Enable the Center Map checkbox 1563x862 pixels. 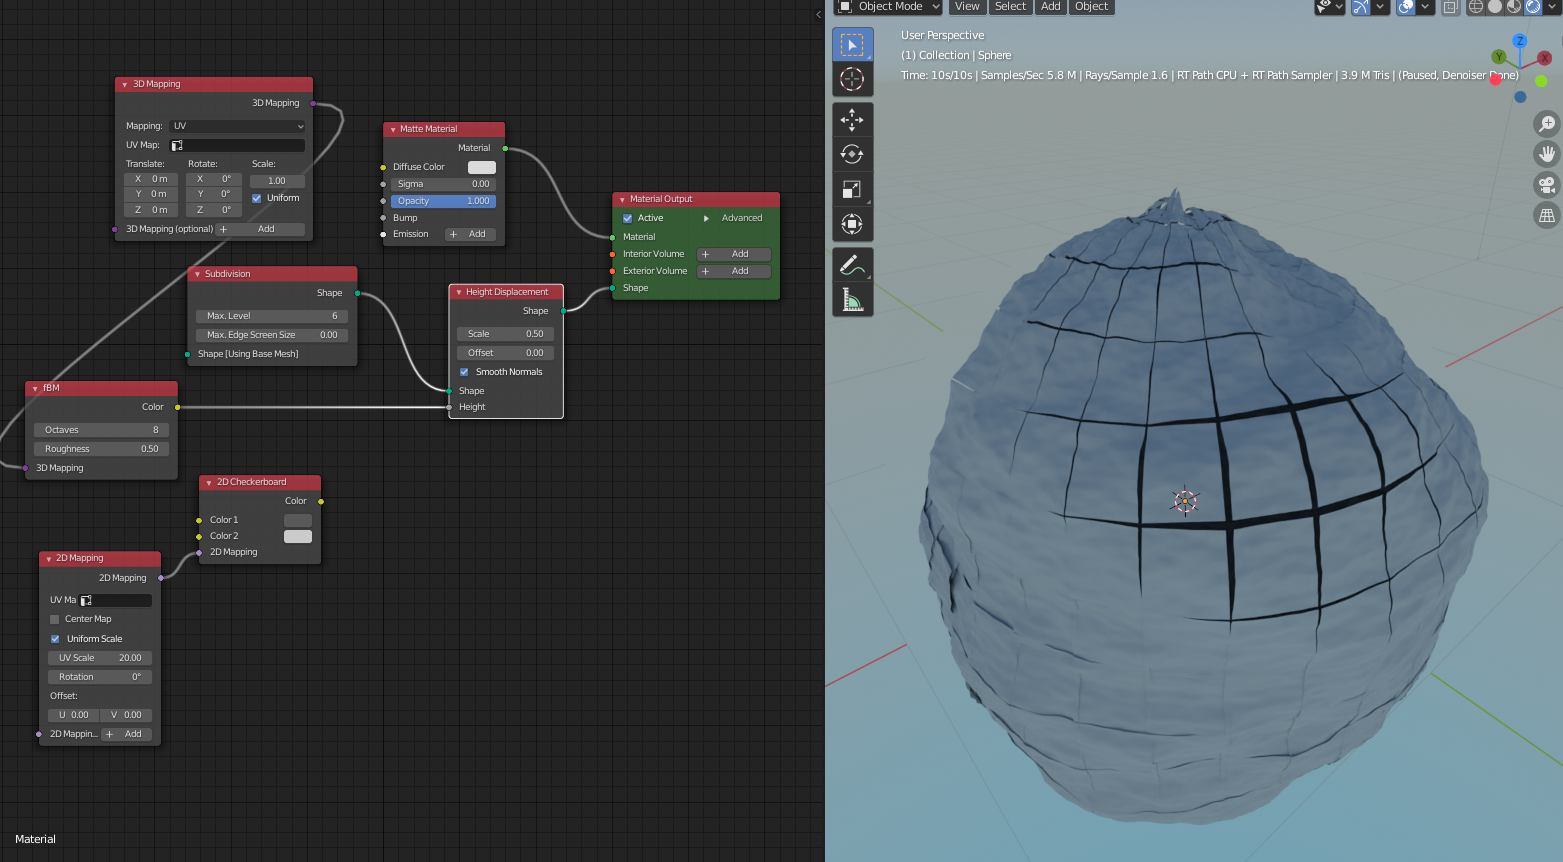55,619
